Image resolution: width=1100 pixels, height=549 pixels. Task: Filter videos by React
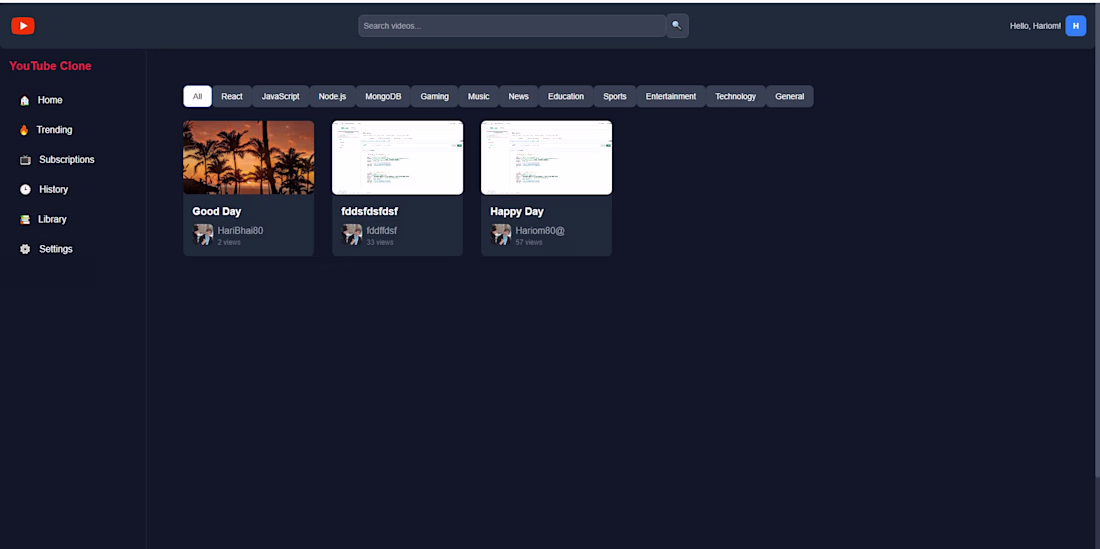click(x=232, y=96)
